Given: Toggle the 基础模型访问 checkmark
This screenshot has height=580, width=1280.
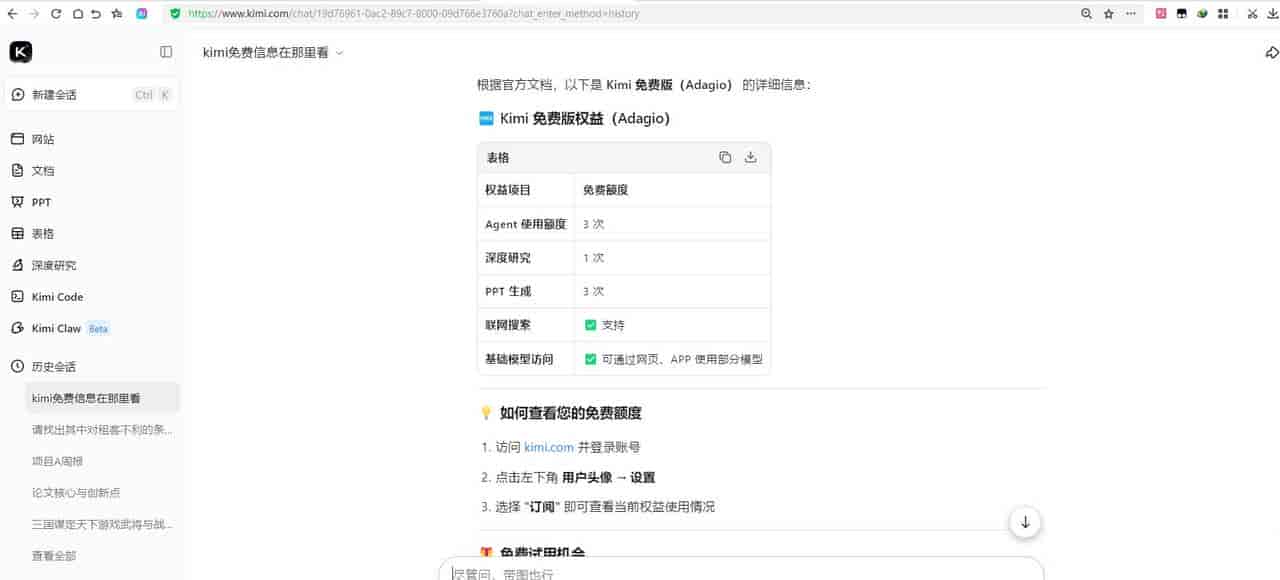Looking at the screenshot, I should click(590, 358).
